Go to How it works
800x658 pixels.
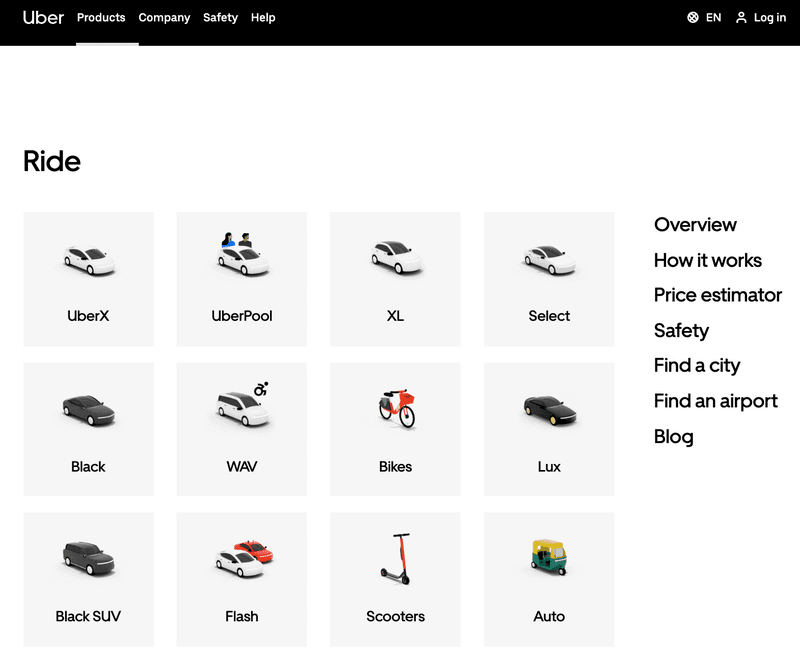tap(708, 260)
